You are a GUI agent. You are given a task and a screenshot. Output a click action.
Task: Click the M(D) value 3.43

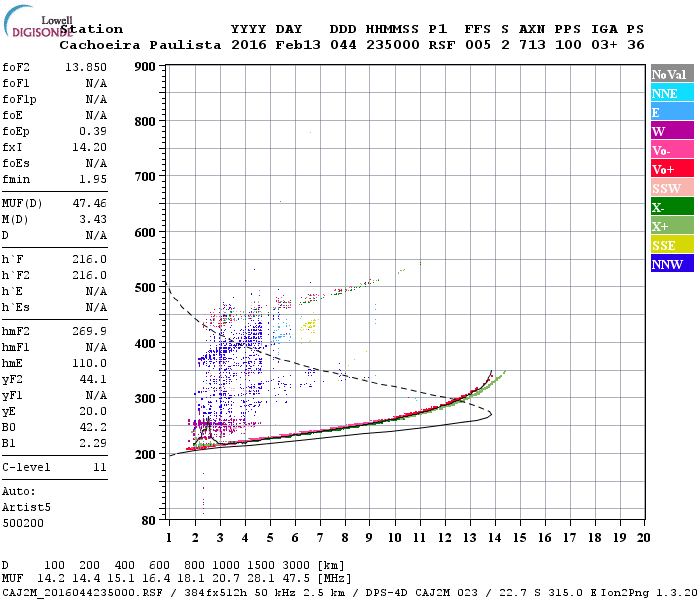(x=93, y=219)
